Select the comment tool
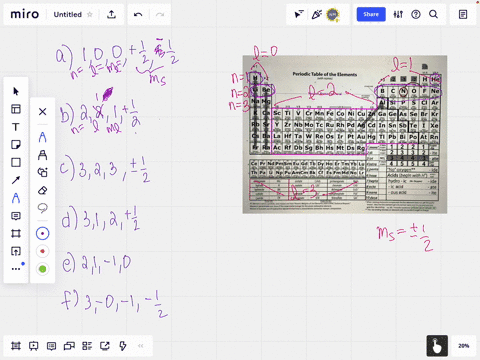The width and height of the screenshot is (480, 360). (16, 216)
